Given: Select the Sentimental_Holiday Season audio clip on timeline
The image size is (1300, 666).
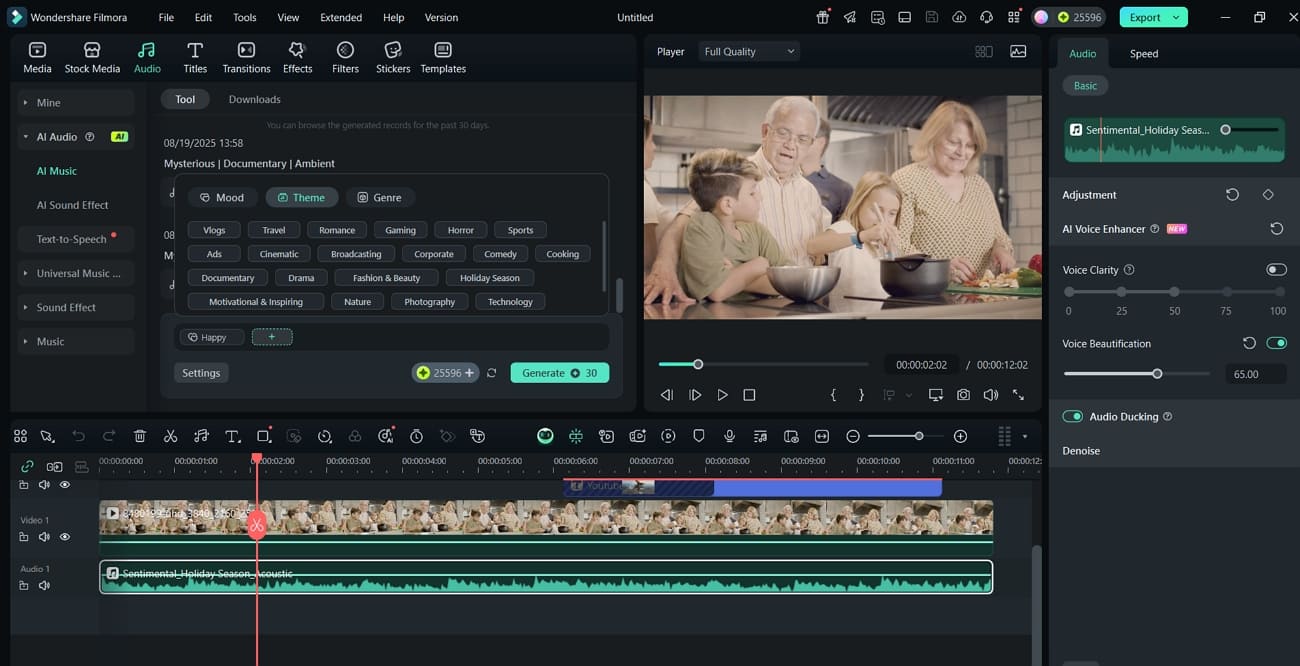Looking at the screenshot, I should pyautogui.click(x=546, y=577).
